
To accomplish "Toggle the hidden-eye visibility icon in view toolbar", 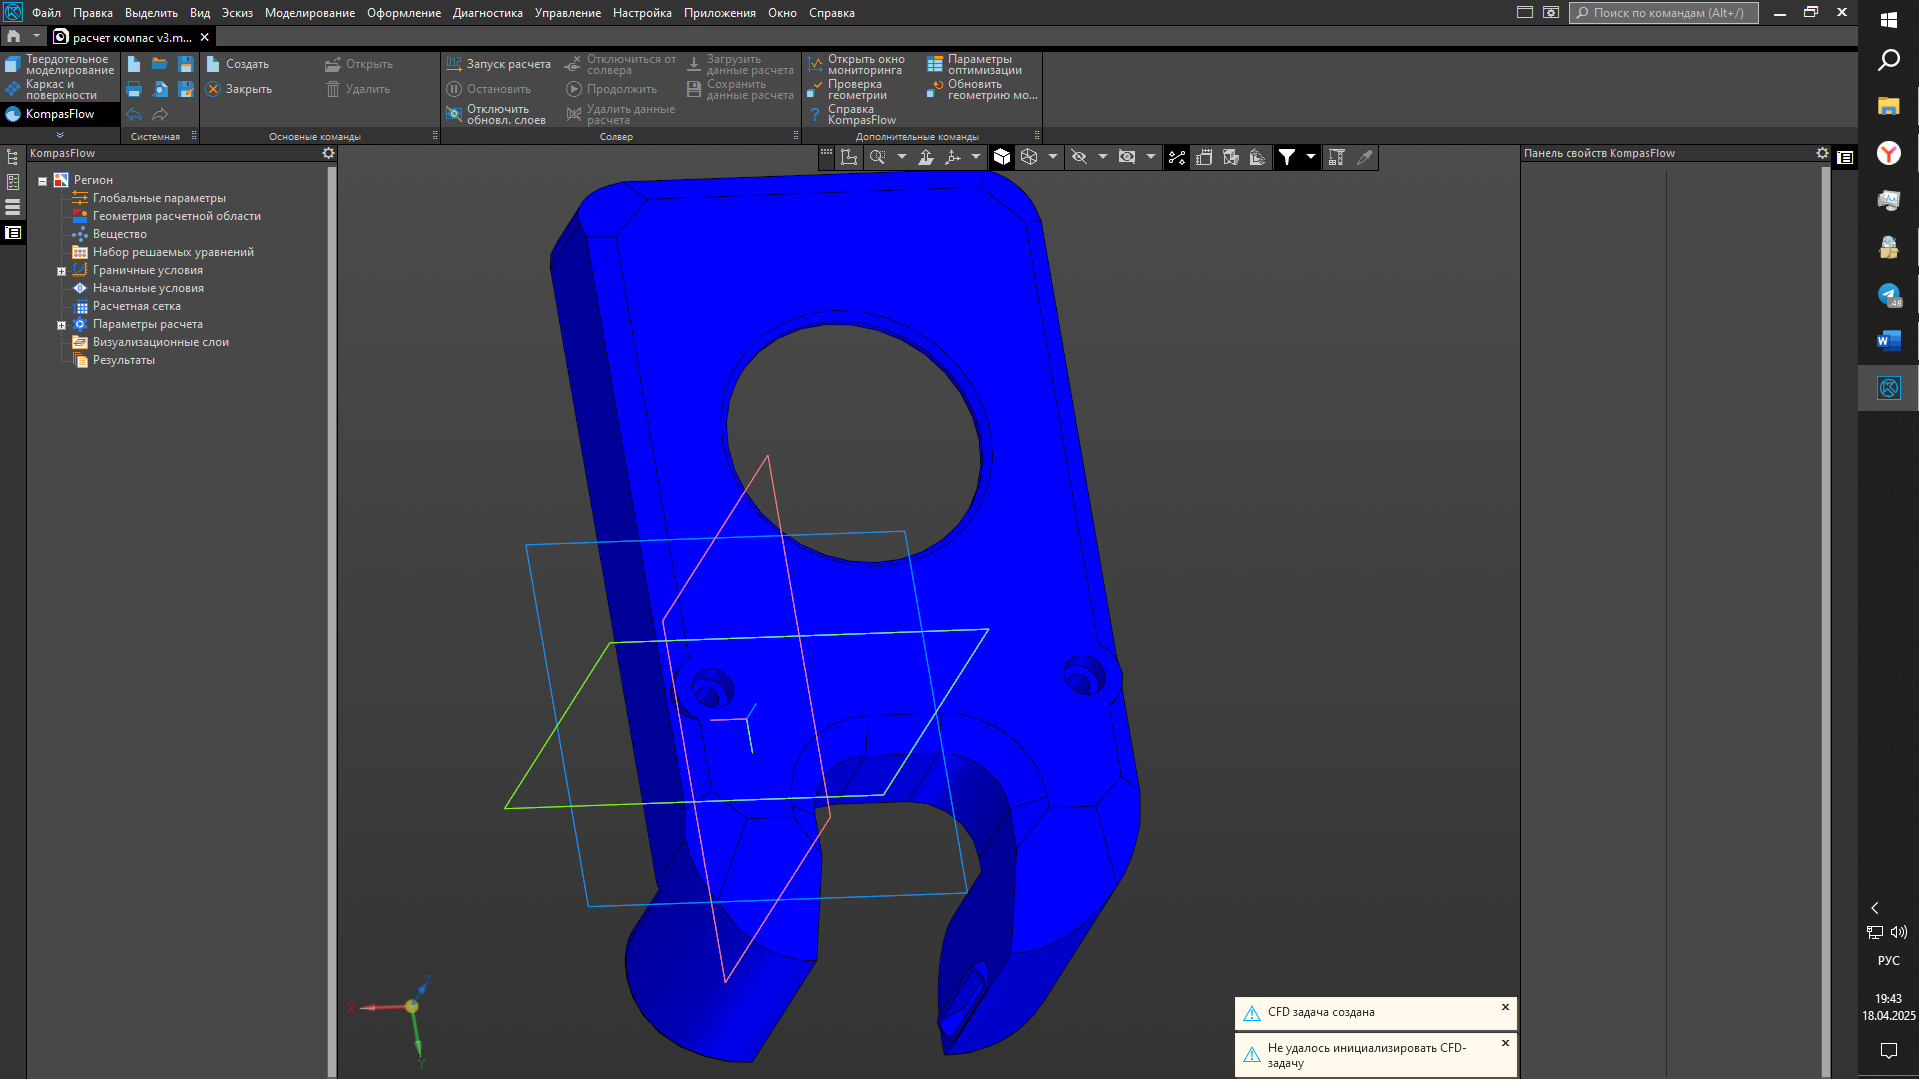I will pyautogui.click(x=1079, y=157).
